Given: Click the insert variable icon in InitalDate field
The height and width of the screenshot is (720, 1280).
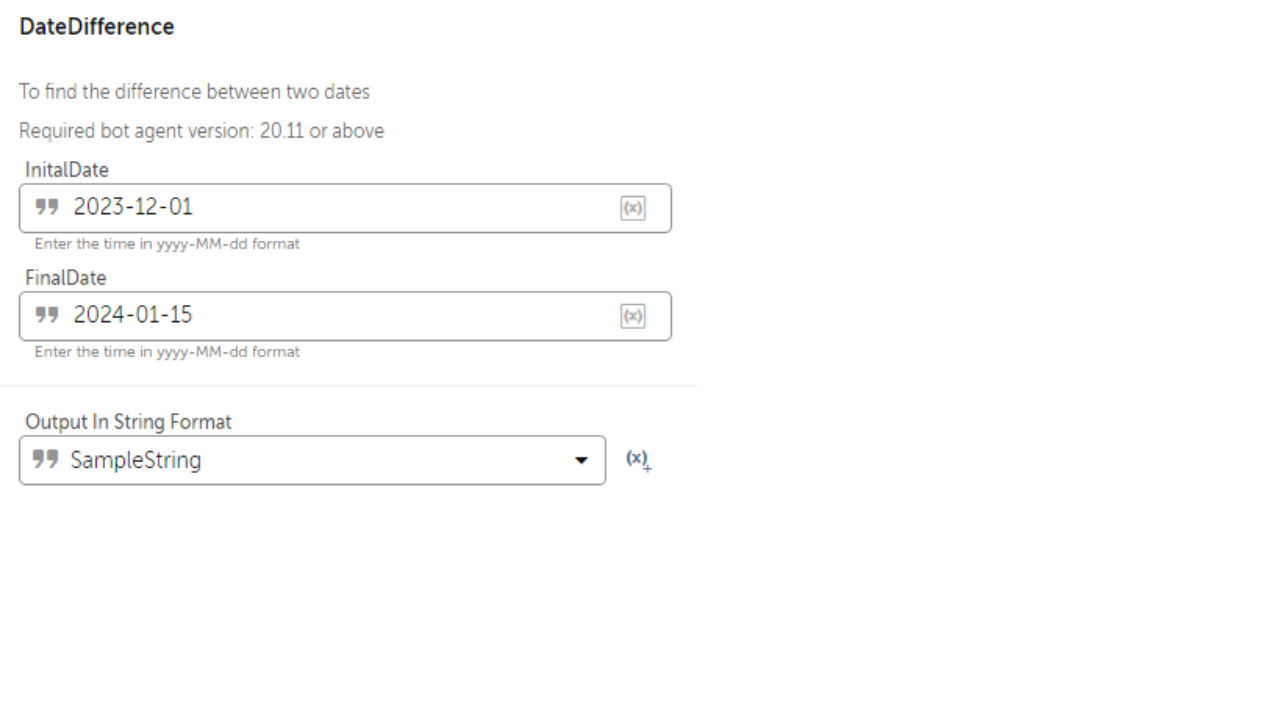Looking at the screenshot, I should (x=633, y=208).
